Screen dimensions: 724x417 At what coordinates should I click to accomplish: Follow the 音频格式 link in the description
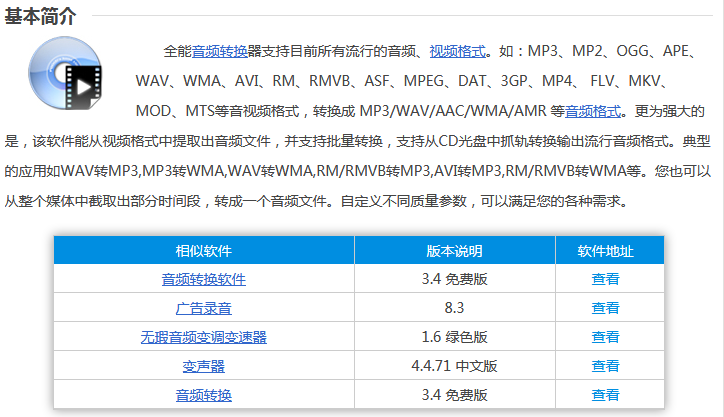[593, 111]
